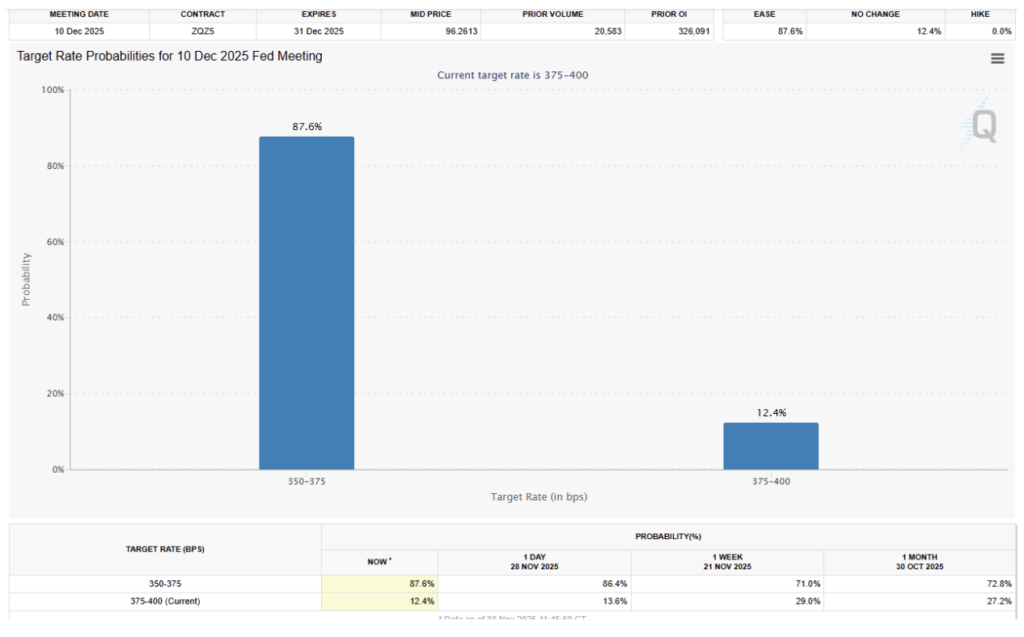
Task: Click the ZQZ5 contract cell
Action: point(203,32)
